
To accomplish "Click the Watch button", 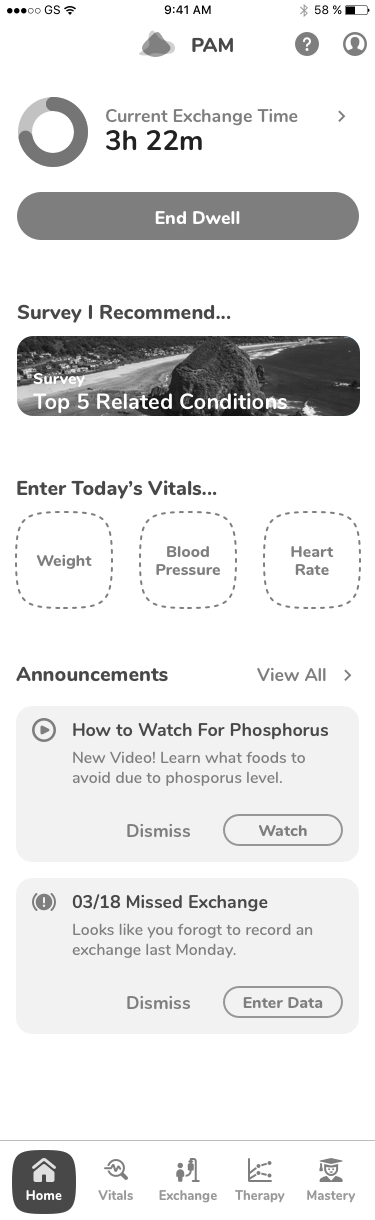I will pyautogui.click(x=282, y=830).
